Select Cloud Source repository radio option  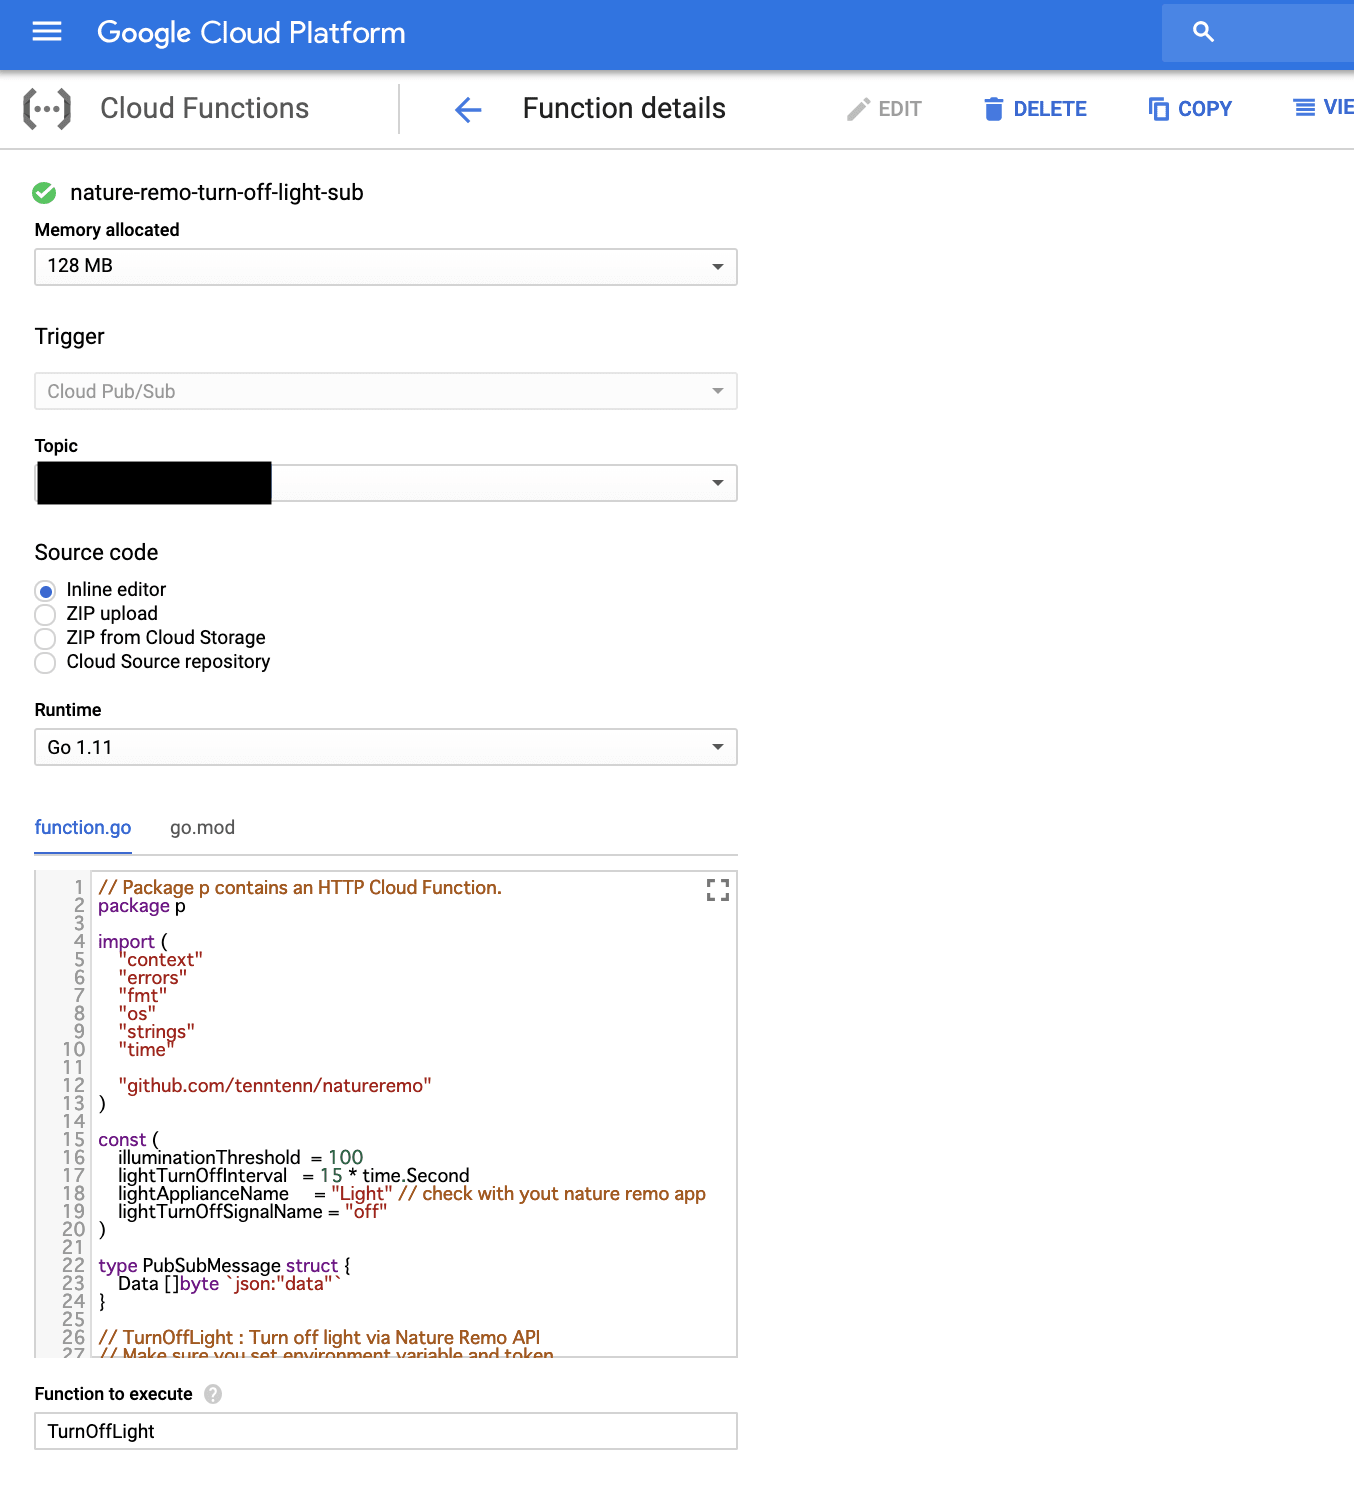(x=45, y=662)
